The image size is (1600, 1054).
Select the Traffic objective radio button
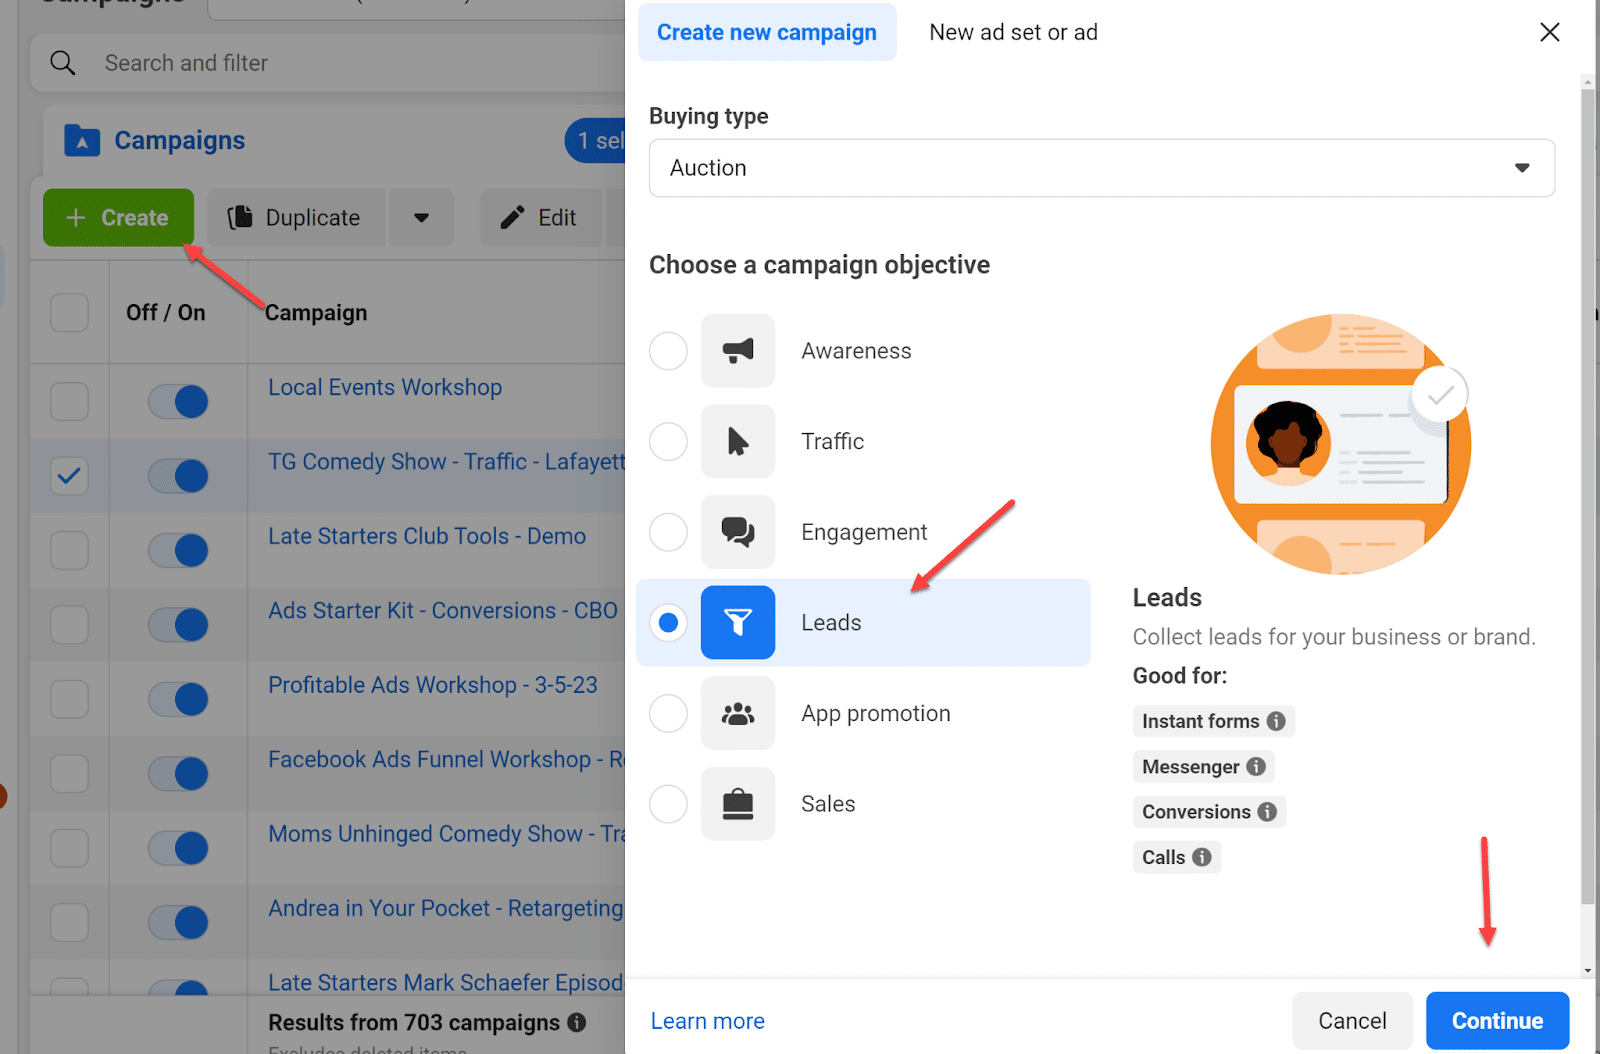coord(668,441)
